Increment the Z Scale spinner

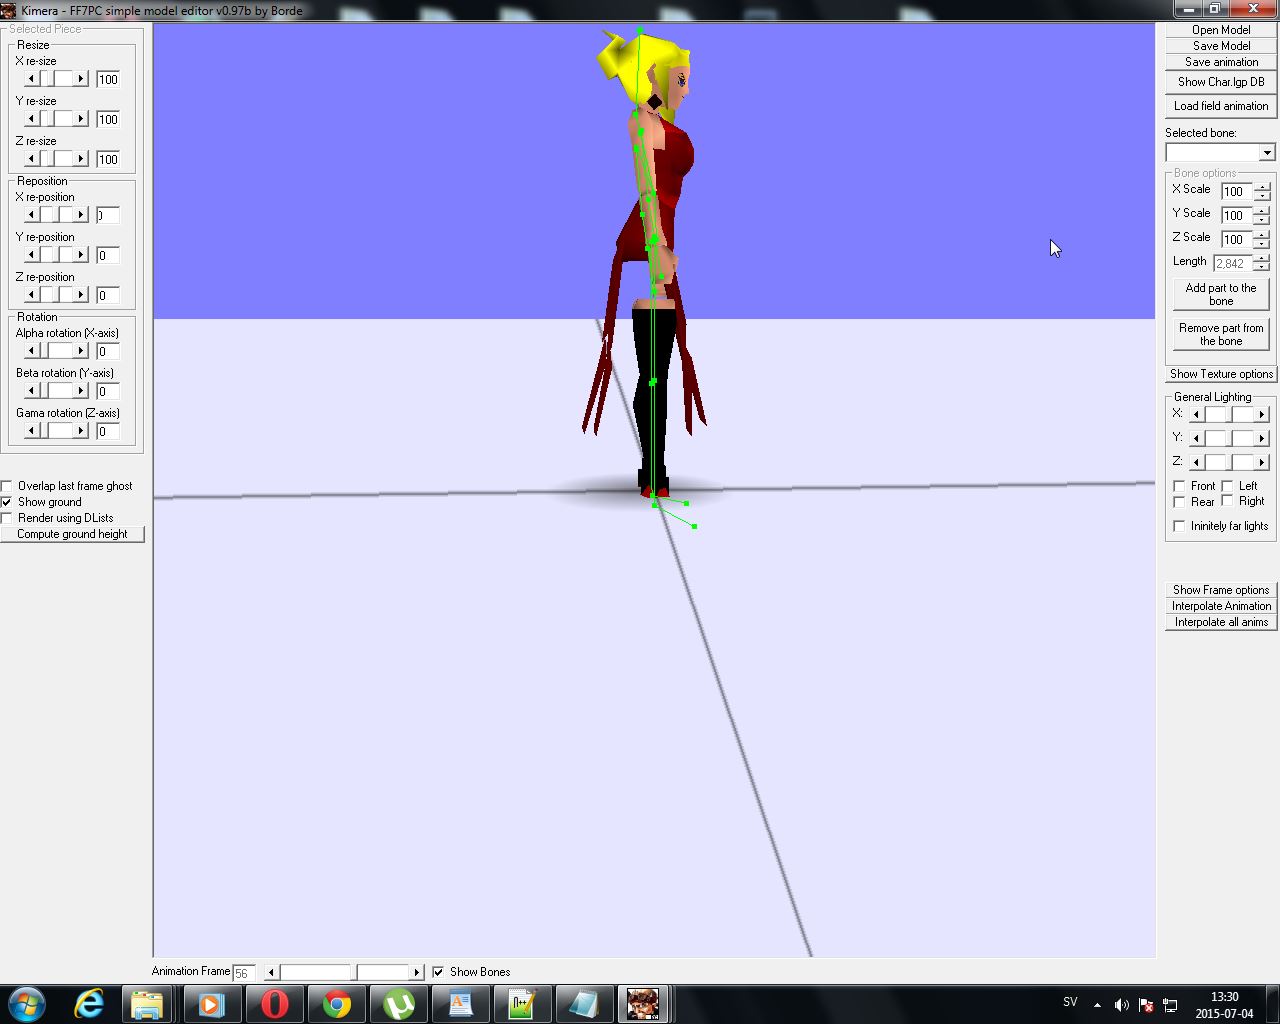[1263, 235]
